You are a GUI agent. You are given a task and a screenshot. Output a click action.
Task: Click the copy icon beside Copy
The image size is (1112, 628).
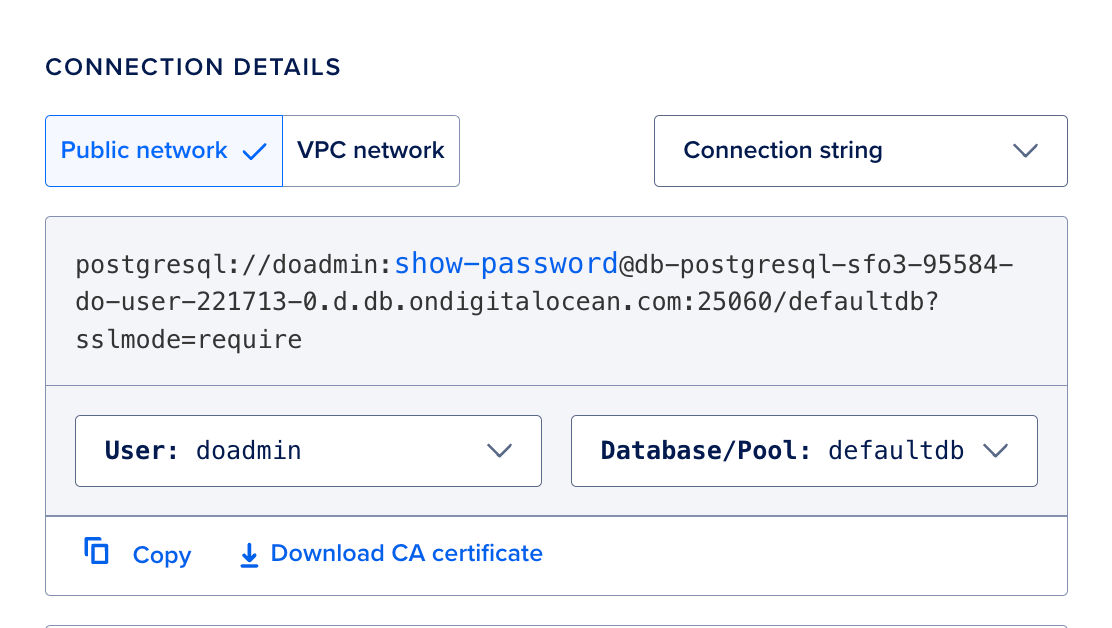[96, 552]
